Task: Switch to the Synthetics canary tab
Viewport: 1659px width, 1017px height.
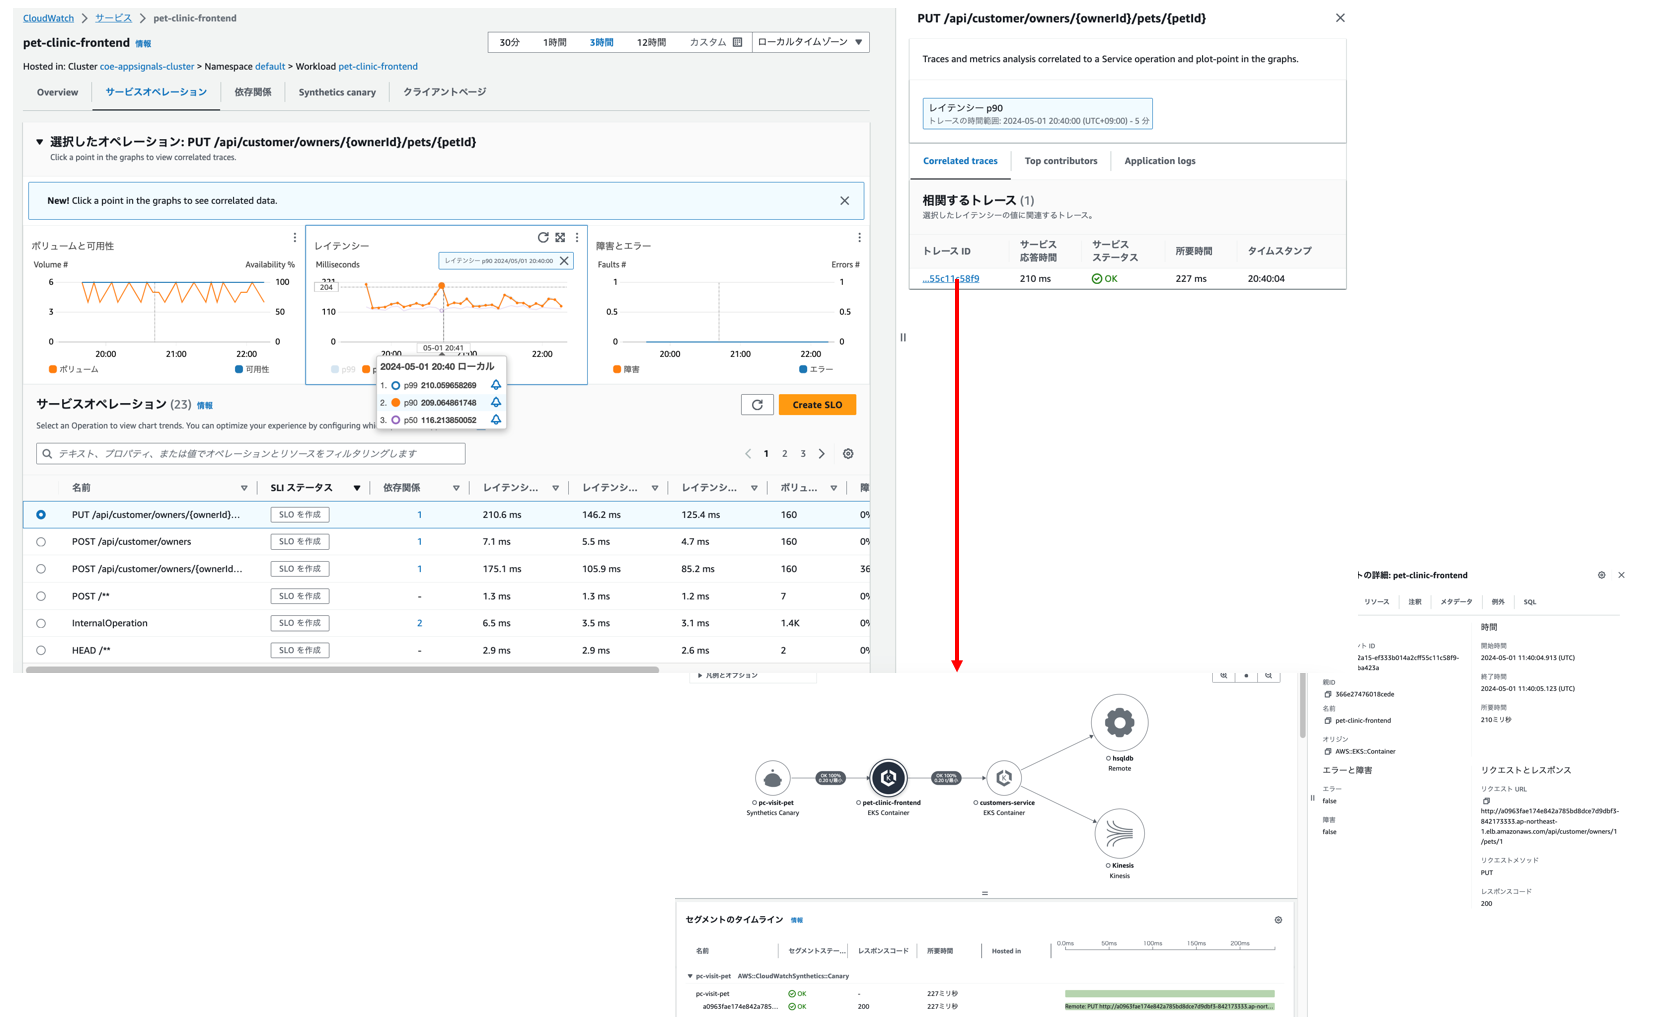Action: [x=337, y=92]
